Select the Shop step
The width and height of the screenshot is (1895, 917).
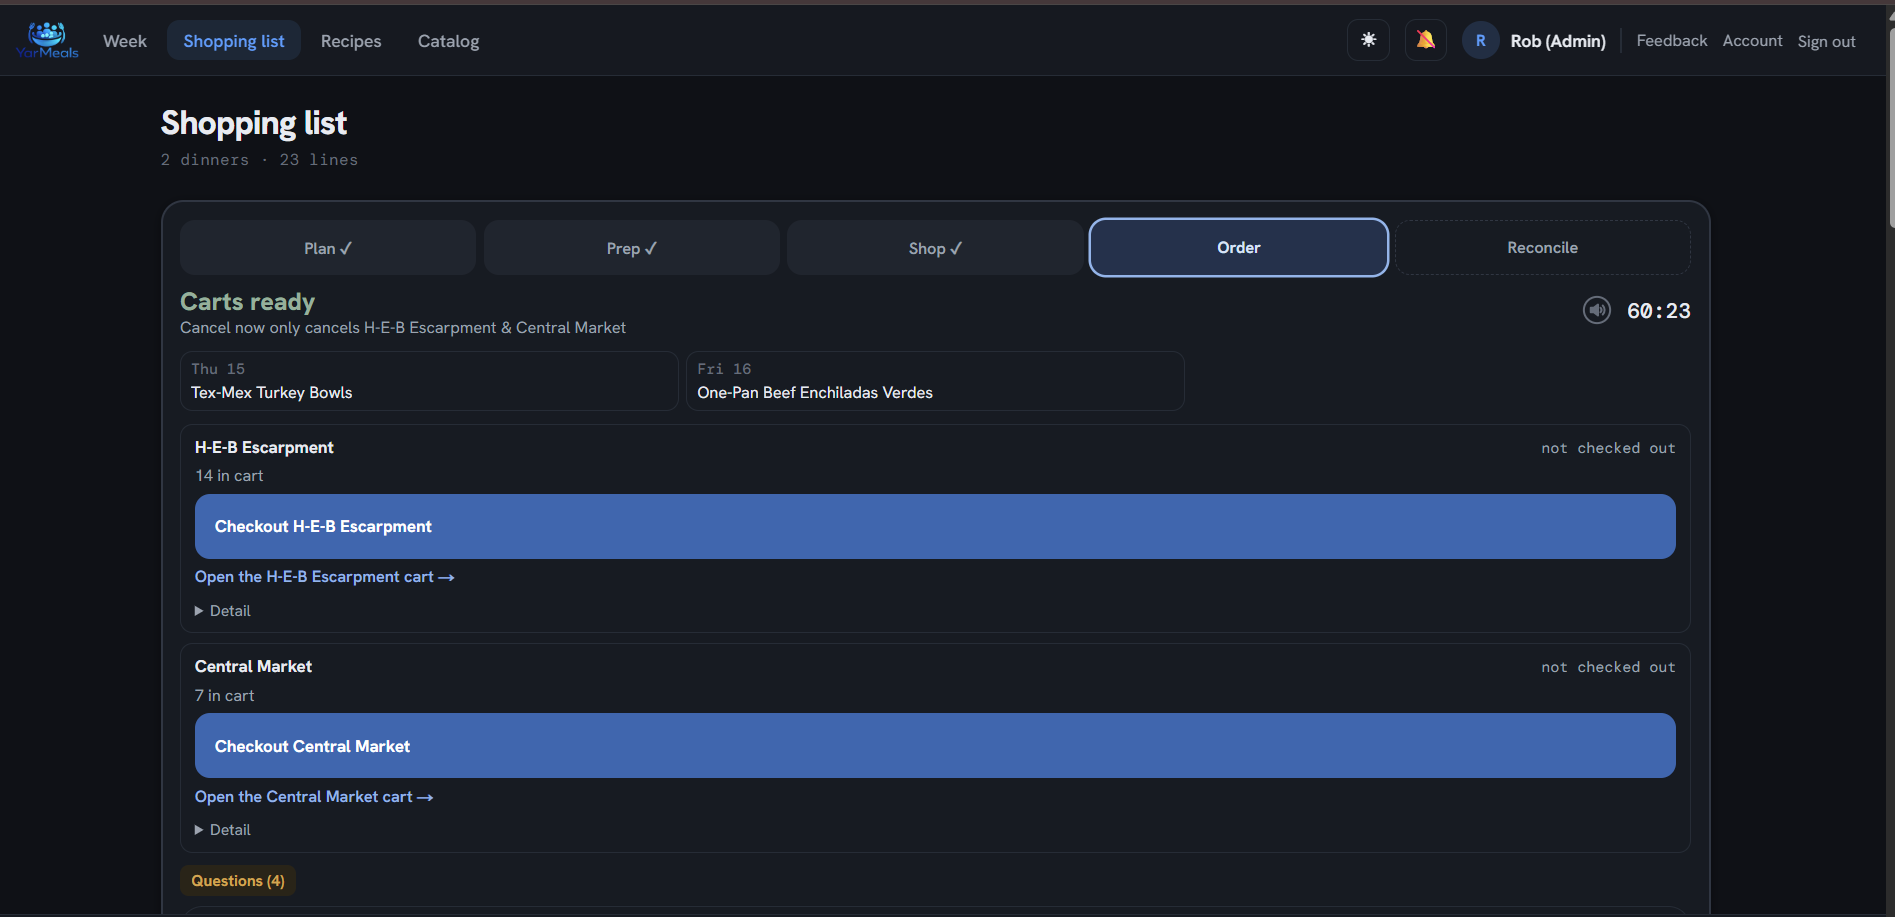pyautogui.click(x=935, y=248)
